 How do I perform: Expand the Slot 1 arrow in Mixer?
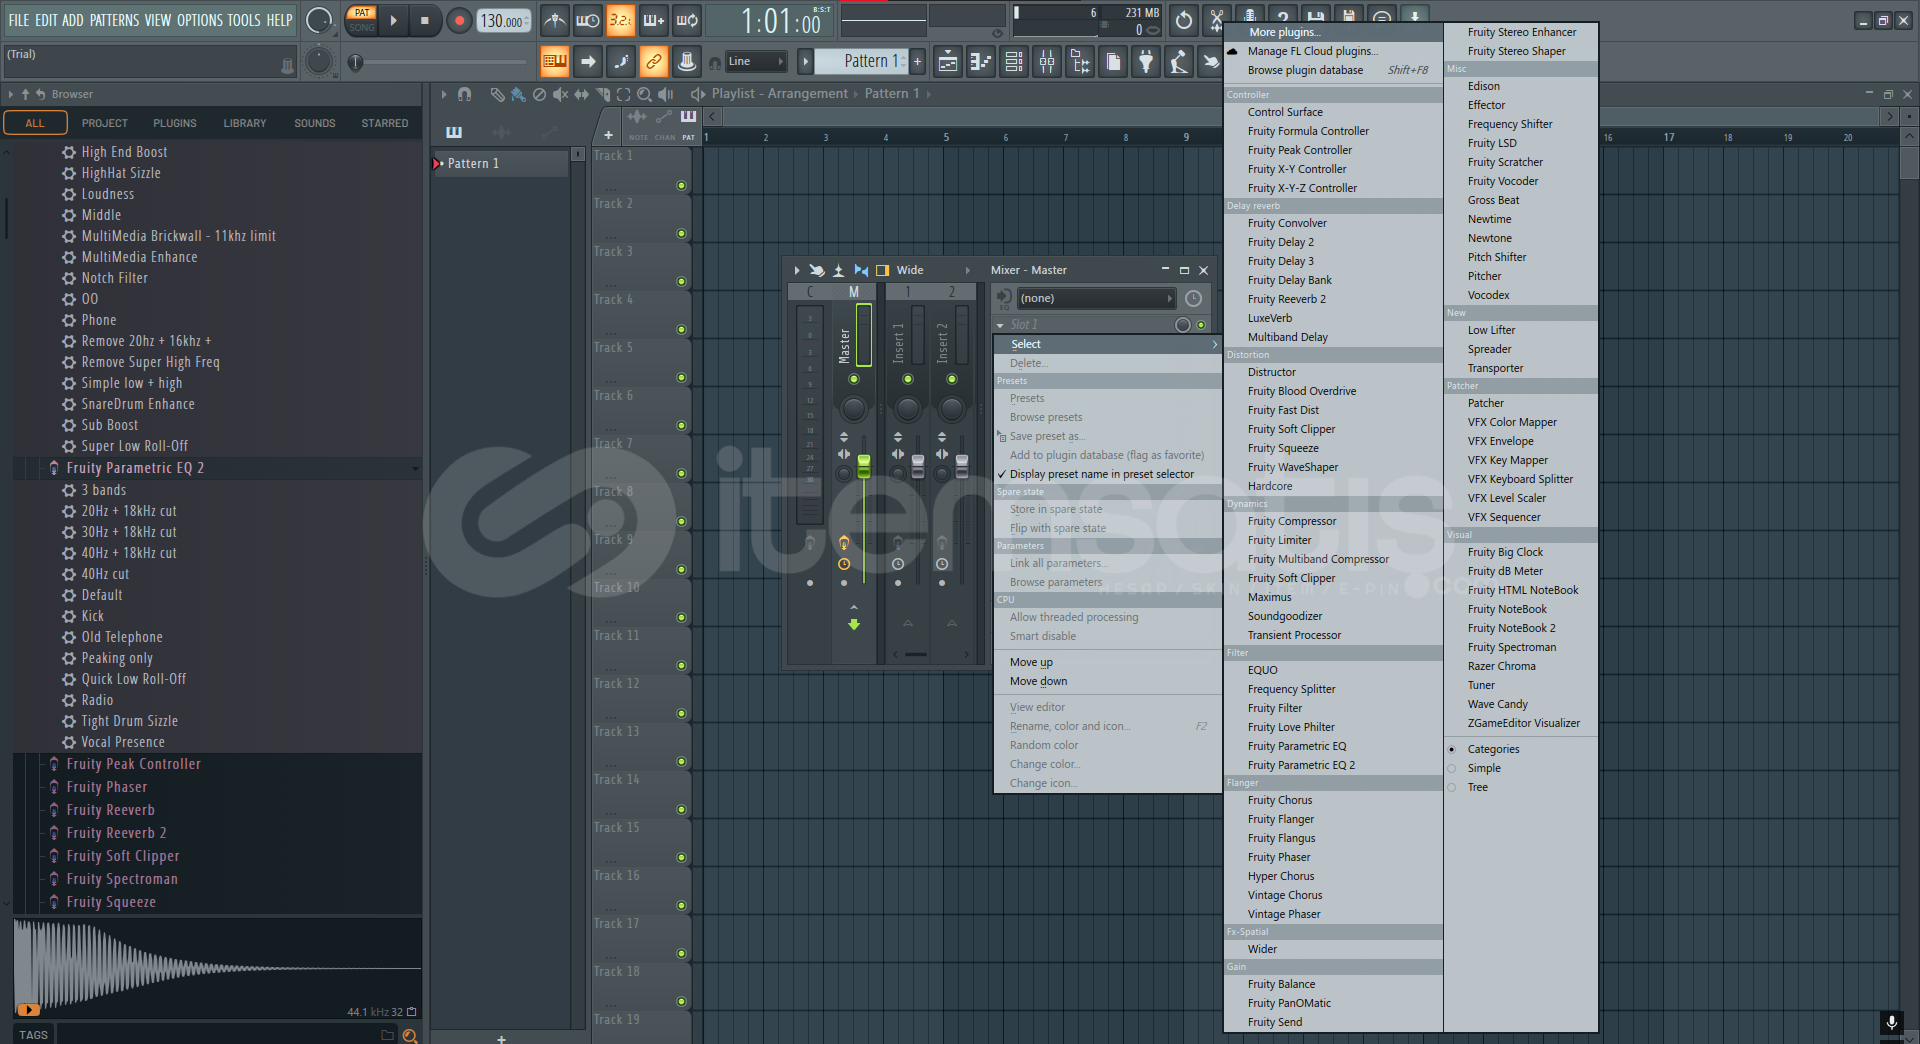(x=1000, y=325)
